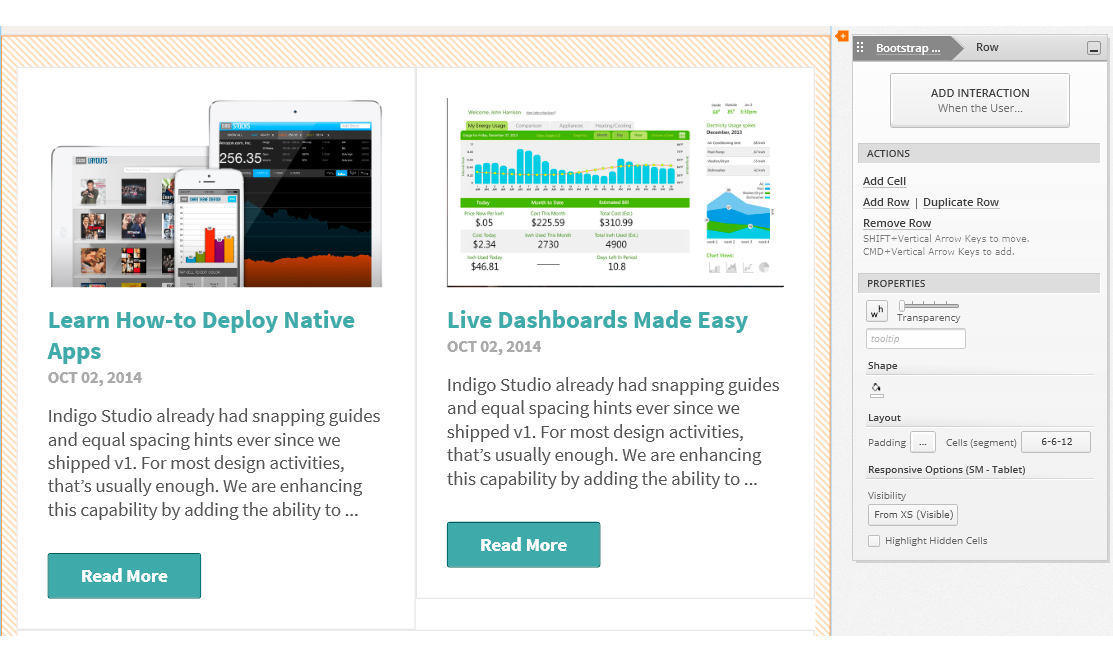This screenshot has height=659, width=1113.
Task: Click the panel drag handle grip
Action: coord(861,47)
